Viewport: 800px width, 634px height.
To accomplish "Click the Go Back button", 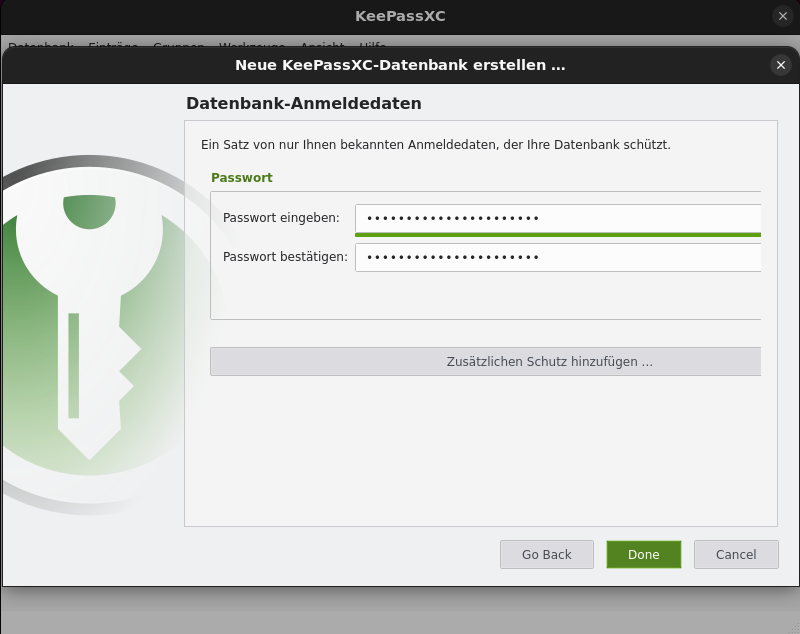I will click(546, 554).
